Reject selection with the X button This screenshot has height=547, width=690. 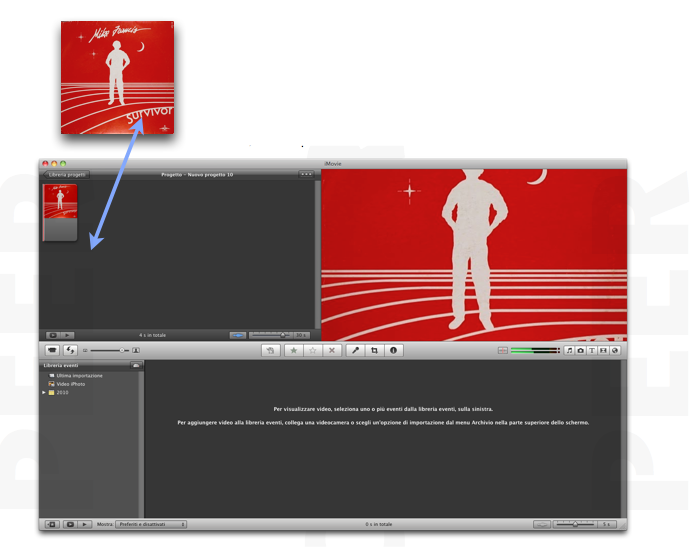[x=332, y=350]
